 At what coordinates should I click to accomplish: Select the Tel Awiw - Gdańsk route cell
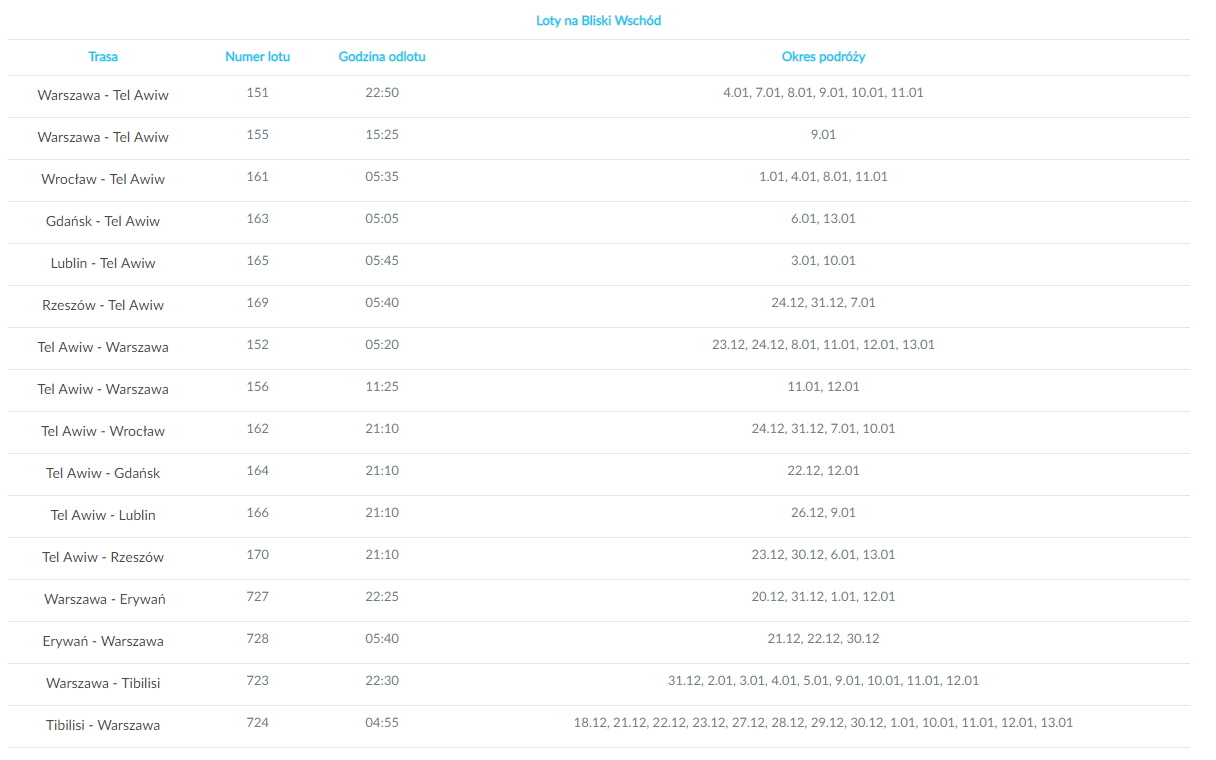[103, 474]
